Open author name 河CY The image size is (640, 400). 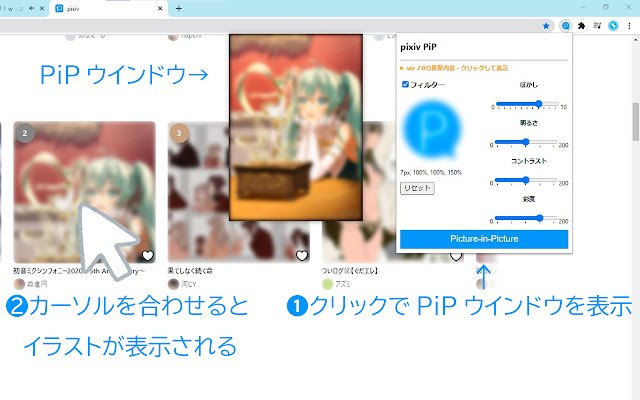point(189,284)
